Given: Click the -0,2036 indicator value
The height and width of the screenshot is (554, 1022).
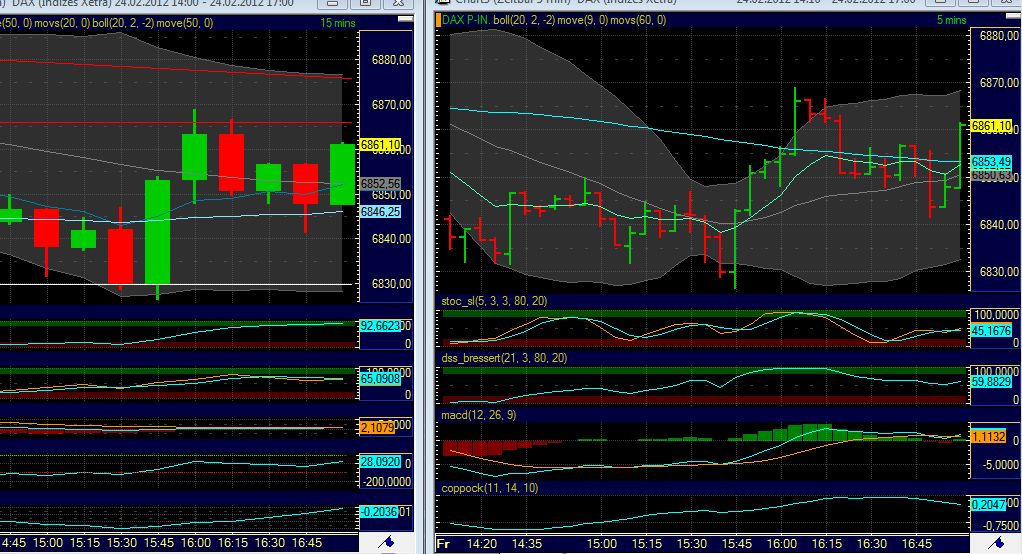Looking at the screenshot, I should [379, 512].
